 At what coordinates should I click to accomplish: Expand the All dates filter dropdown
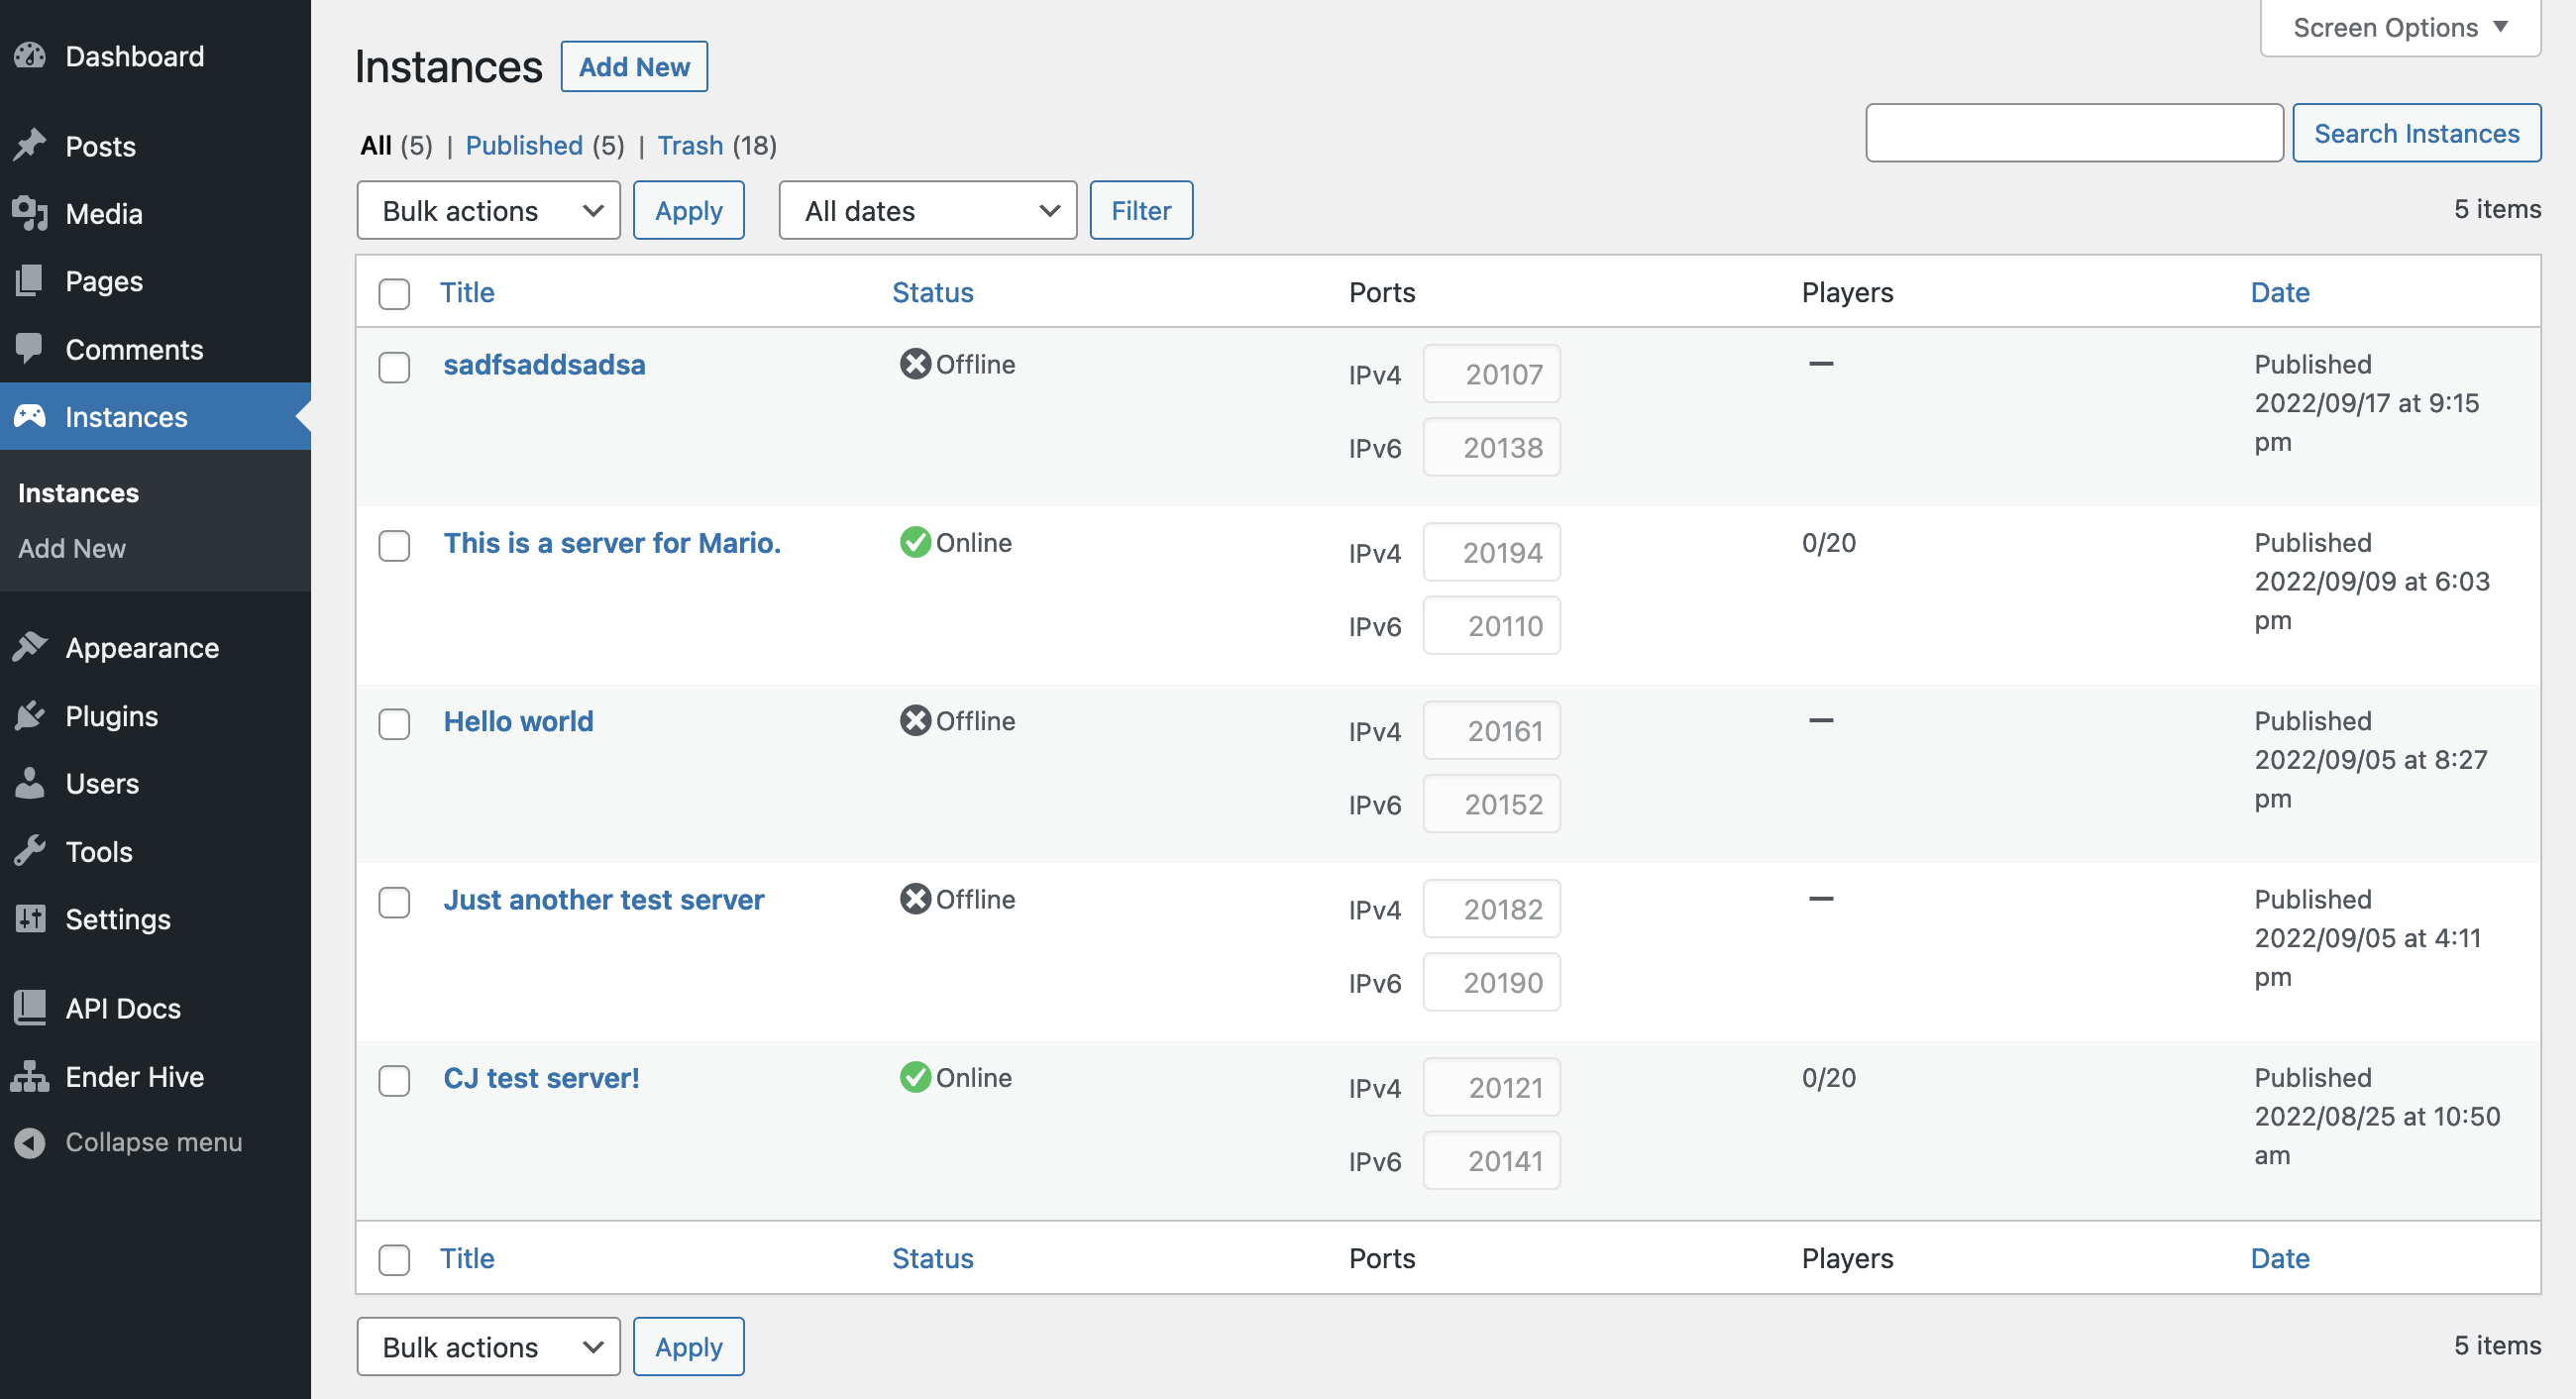click(927, 211)
